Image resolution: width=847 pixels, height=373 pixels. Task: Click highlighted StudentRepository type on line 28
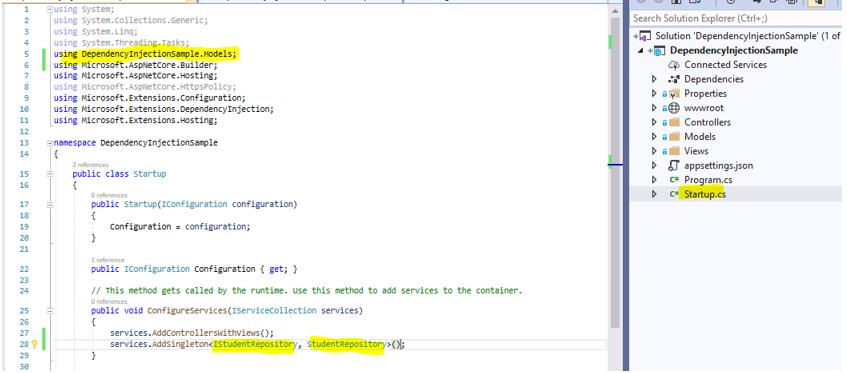pyautogui.click(x=346, y=344)
